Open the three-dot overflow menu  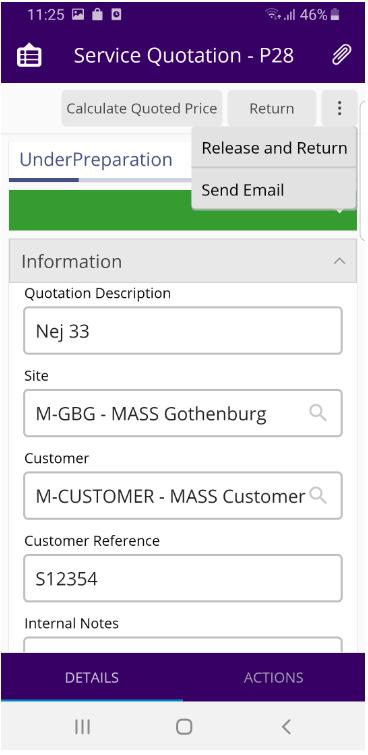point(340,108)
